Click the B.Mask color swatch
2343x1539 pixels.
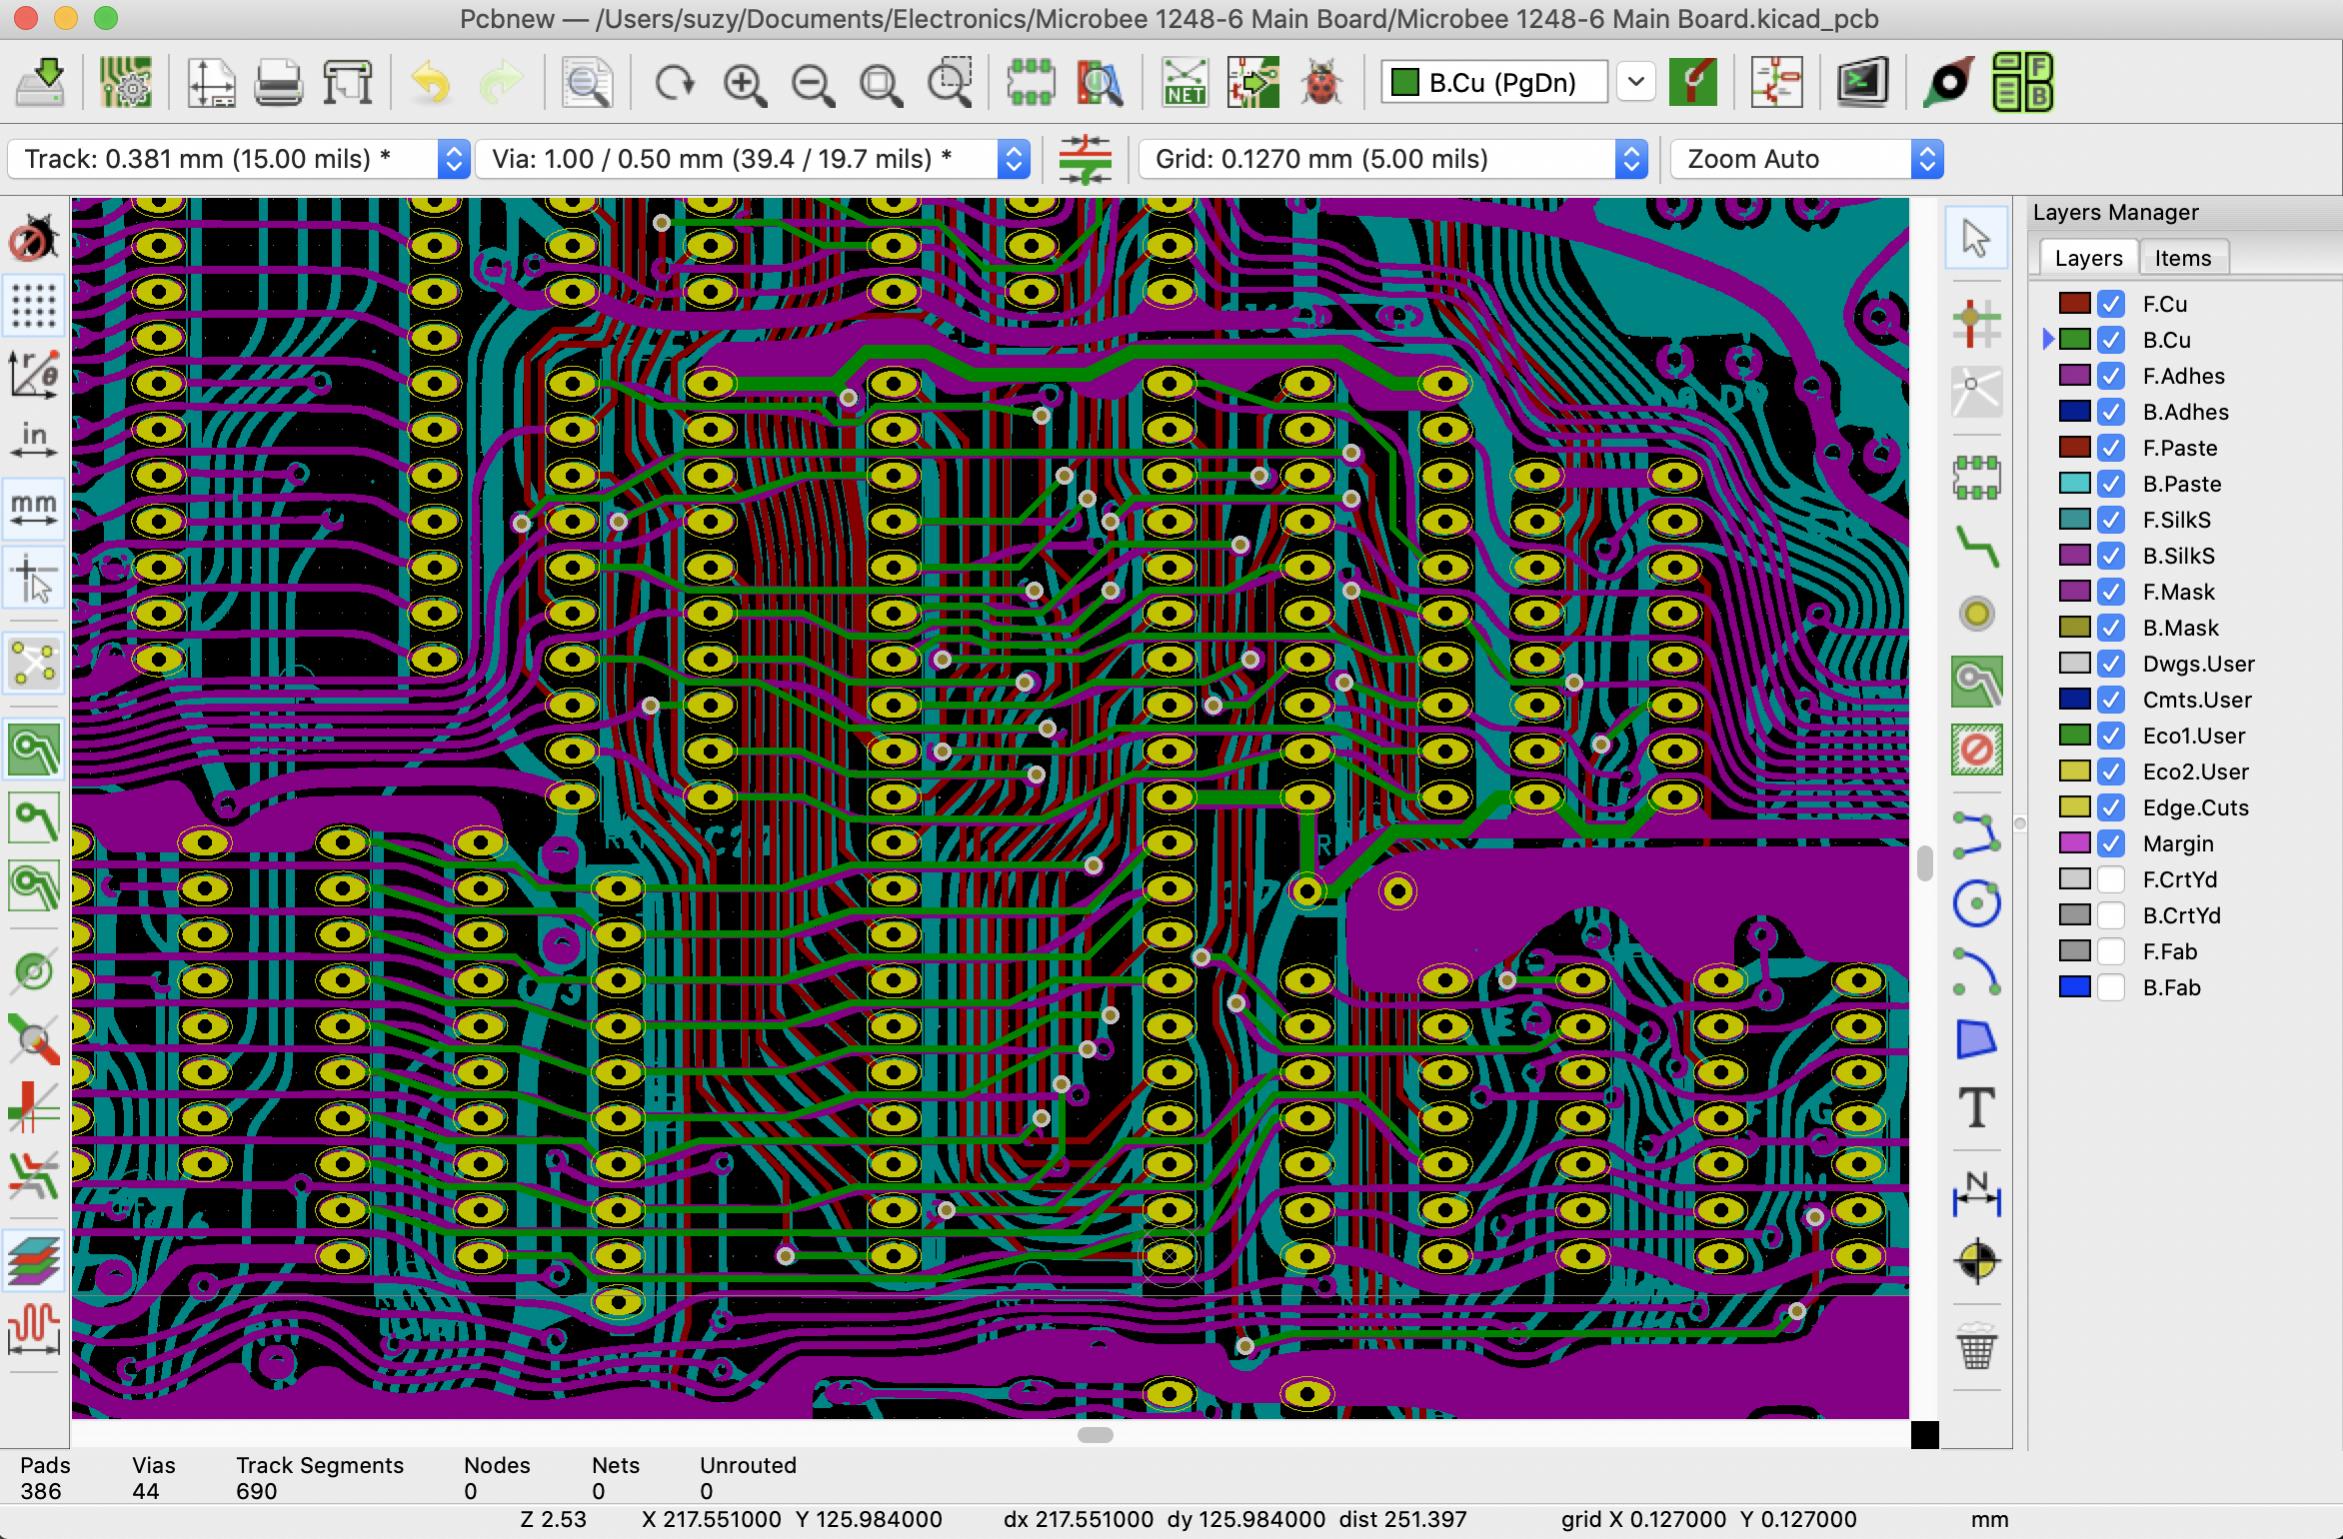click(2074, 628)
